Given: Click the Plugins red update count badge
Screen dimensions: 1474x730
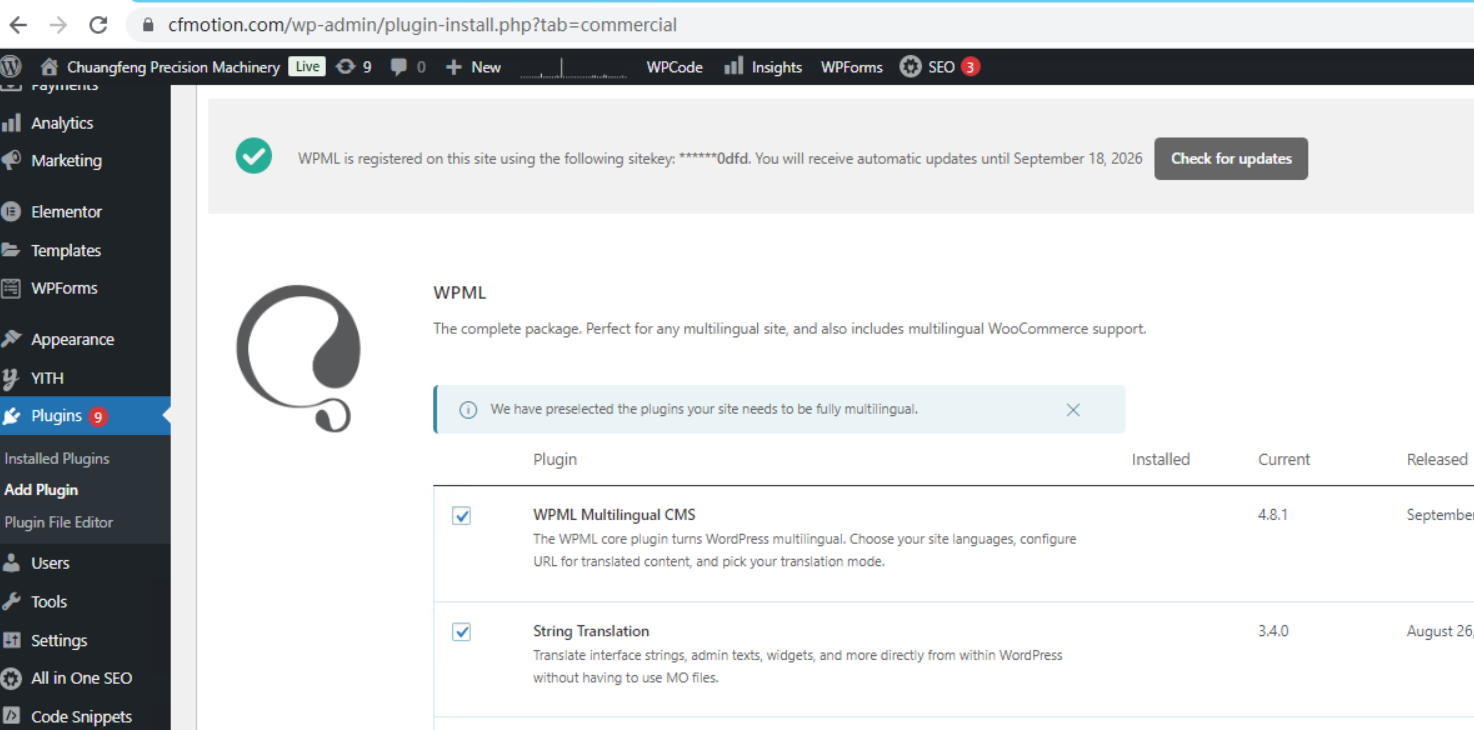Looking at the screenshot, I should point(98,417).
